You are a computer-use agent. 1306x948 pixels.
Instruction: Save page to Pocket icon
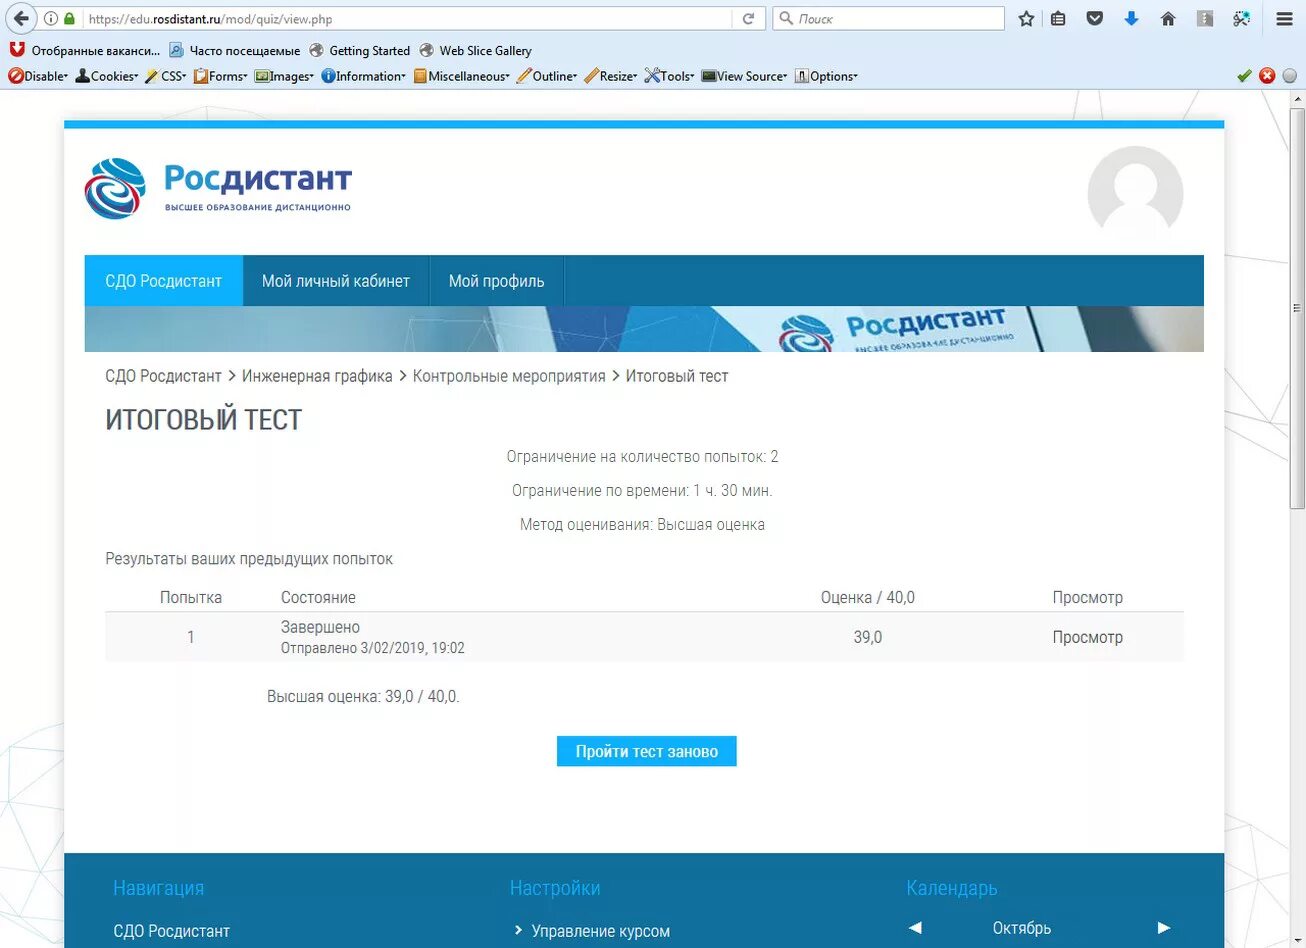click(x=1095, y=19)
